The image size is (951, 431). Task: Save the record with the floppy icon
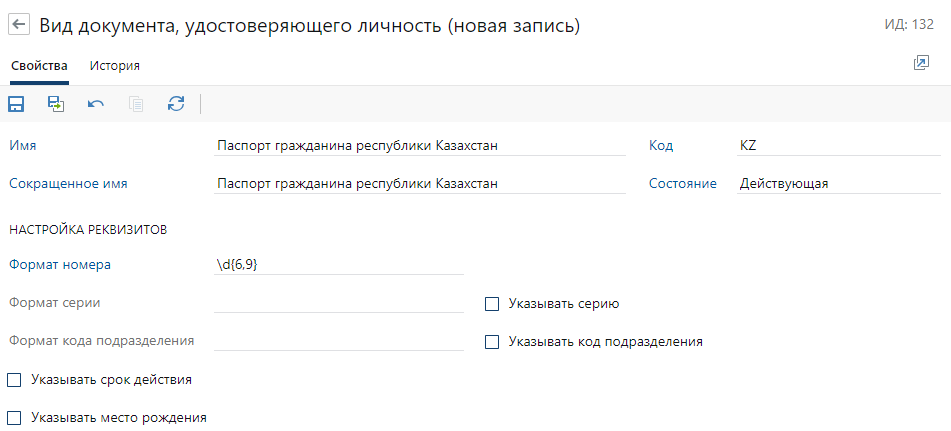tap(16, 104)
